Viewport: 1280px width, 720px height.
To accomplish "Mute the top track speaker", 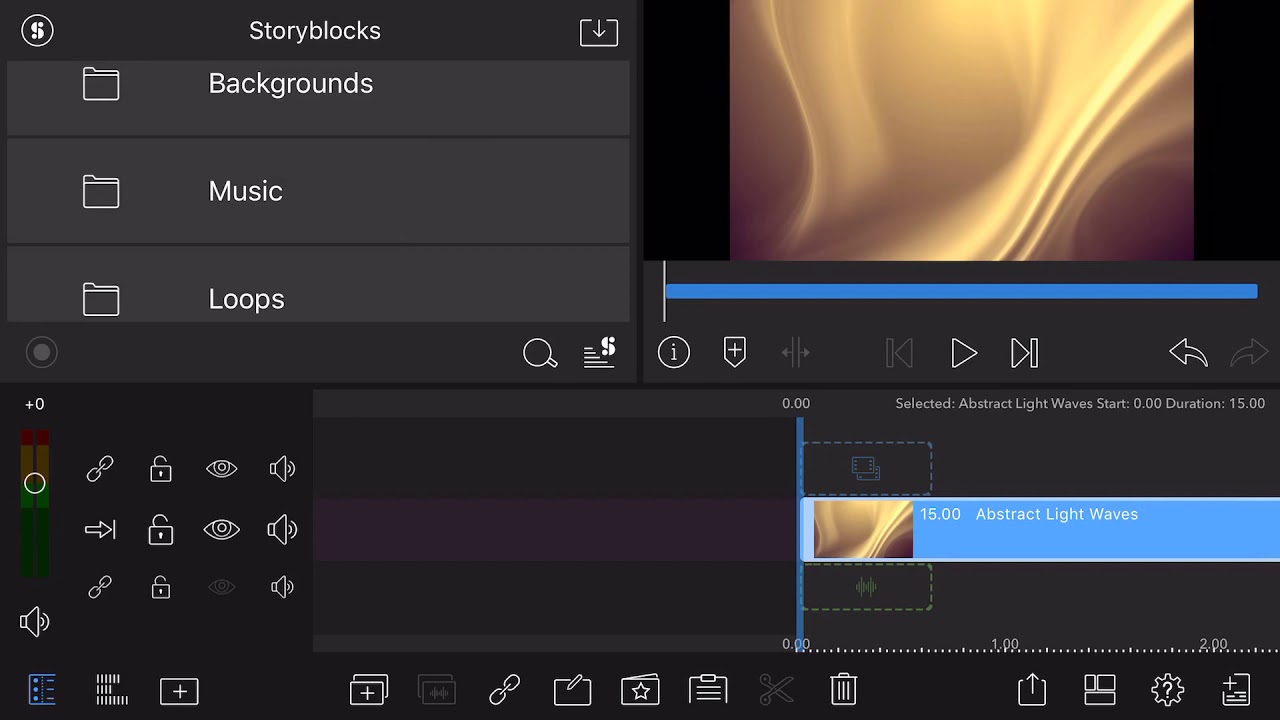I will coord(283,469).
